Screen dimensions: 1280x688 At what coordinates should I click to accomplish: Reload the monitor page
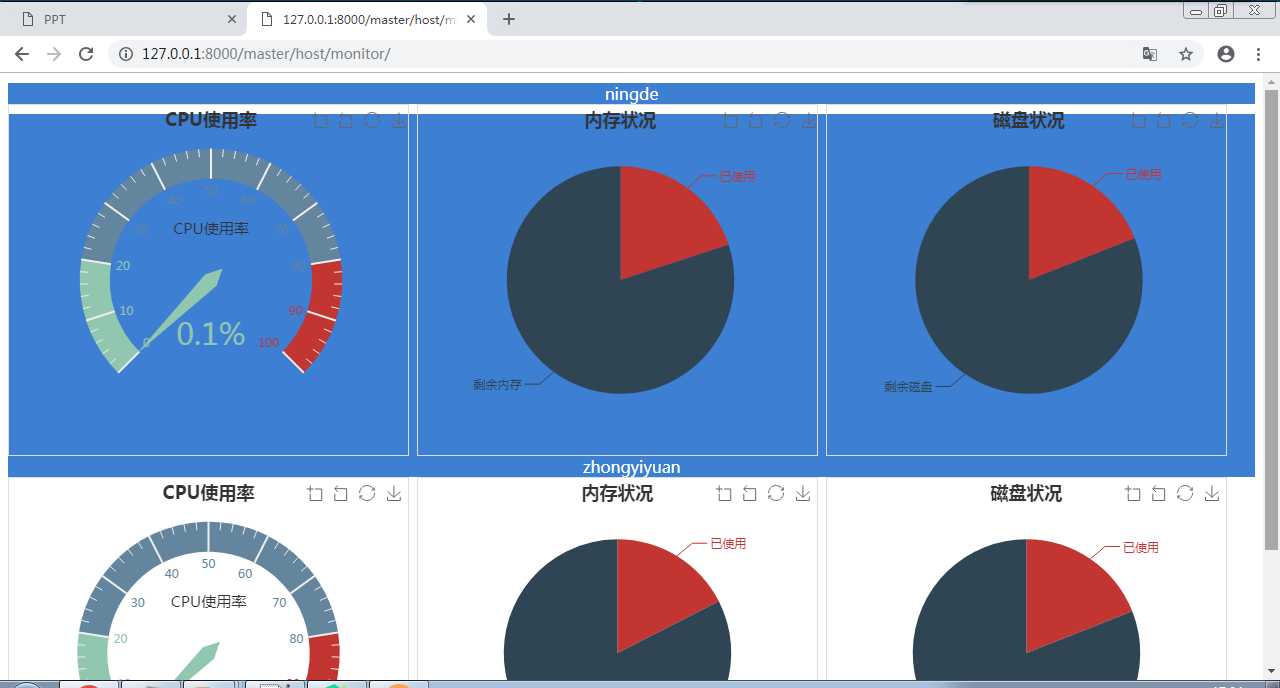tap(86, 54)
